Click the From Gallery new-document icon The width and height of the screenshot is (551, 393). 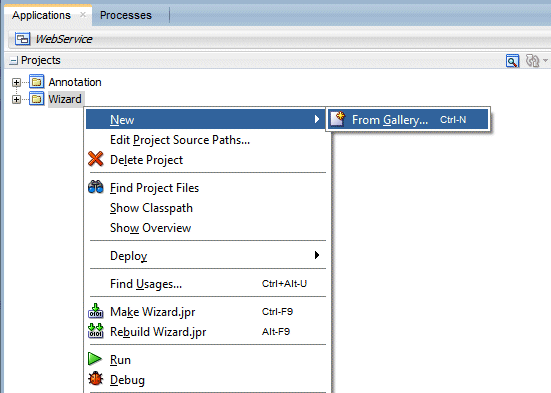coord(338,119)
